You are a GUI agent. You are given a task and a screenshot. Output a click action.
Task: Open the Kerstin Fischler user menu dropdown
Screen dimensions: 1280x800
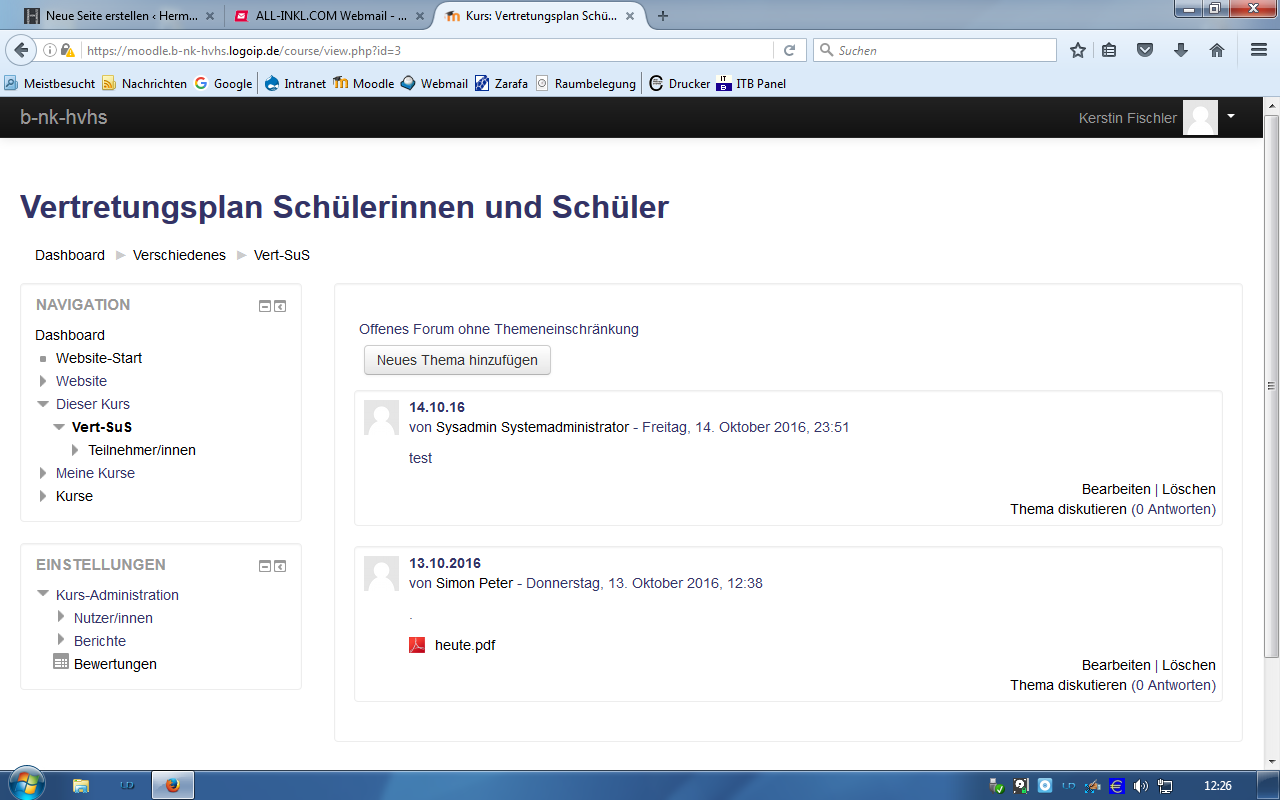[x=1231, y=116]
